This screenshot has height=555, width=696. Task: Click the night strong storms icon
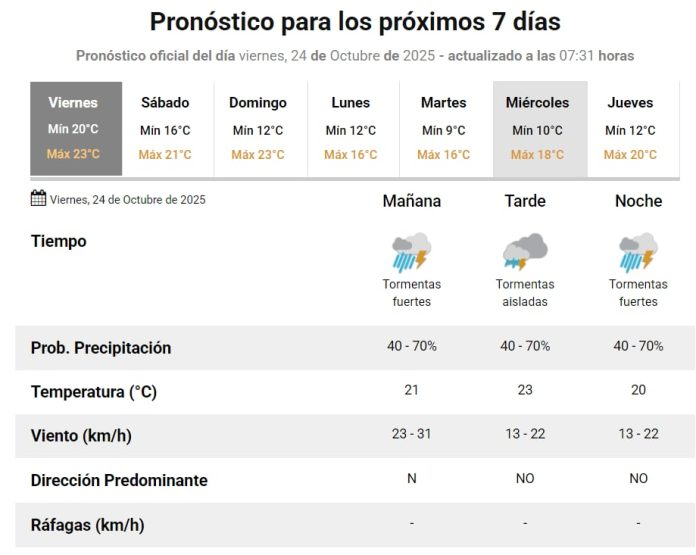point(638,252)
